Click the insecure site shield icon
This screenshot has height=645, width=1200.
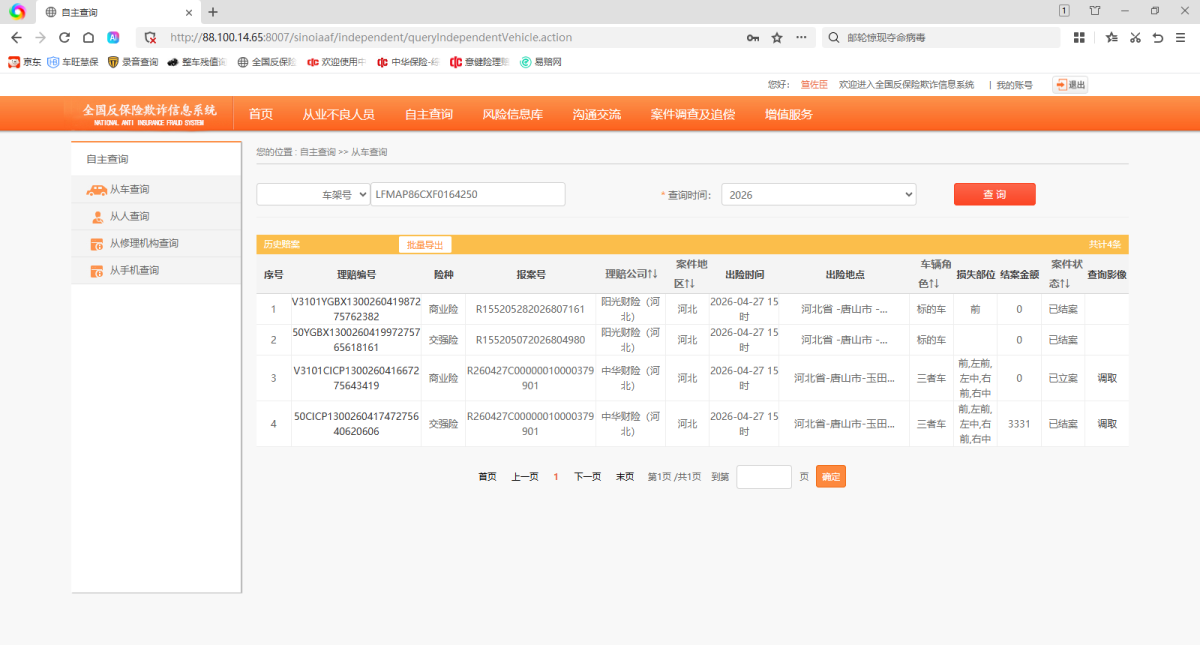pyautogui.click(x=151, y=38)
